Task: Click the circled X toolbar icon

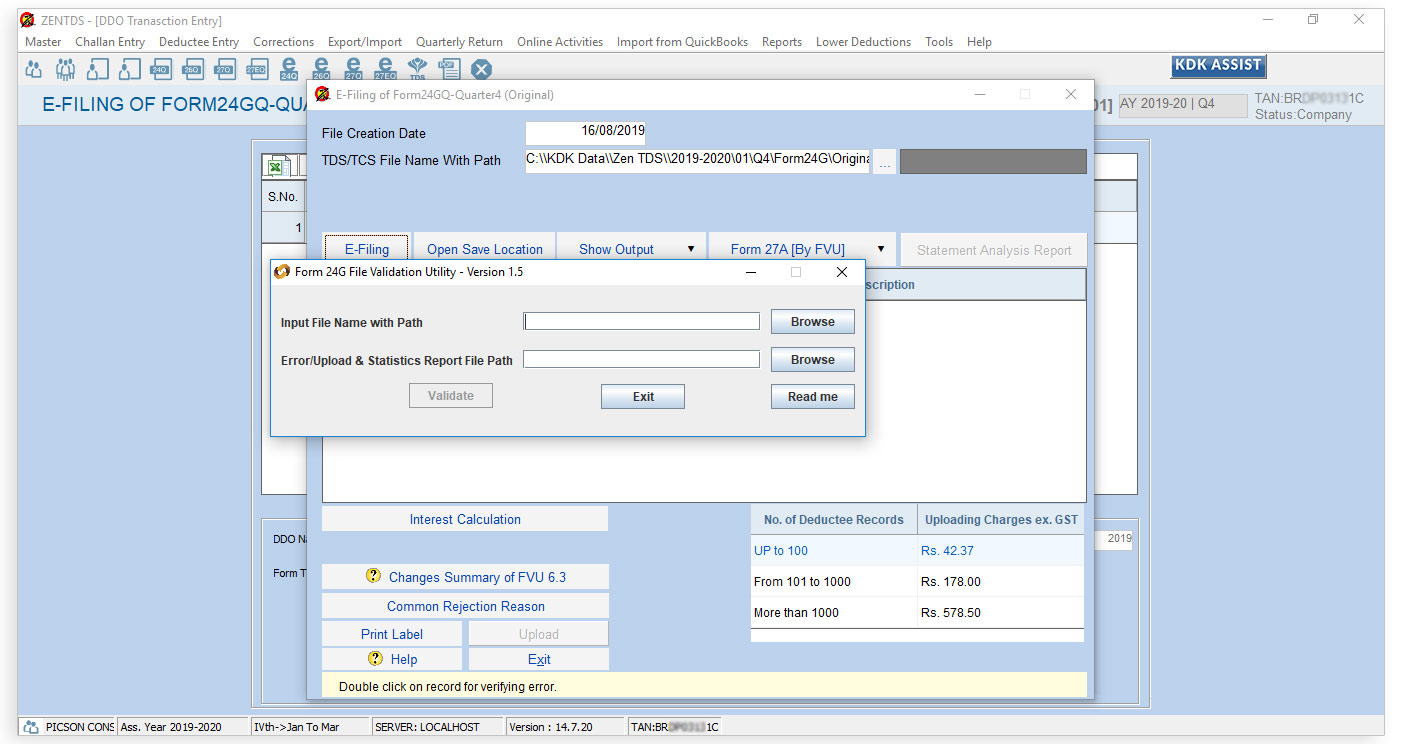Action: point(481,69)
